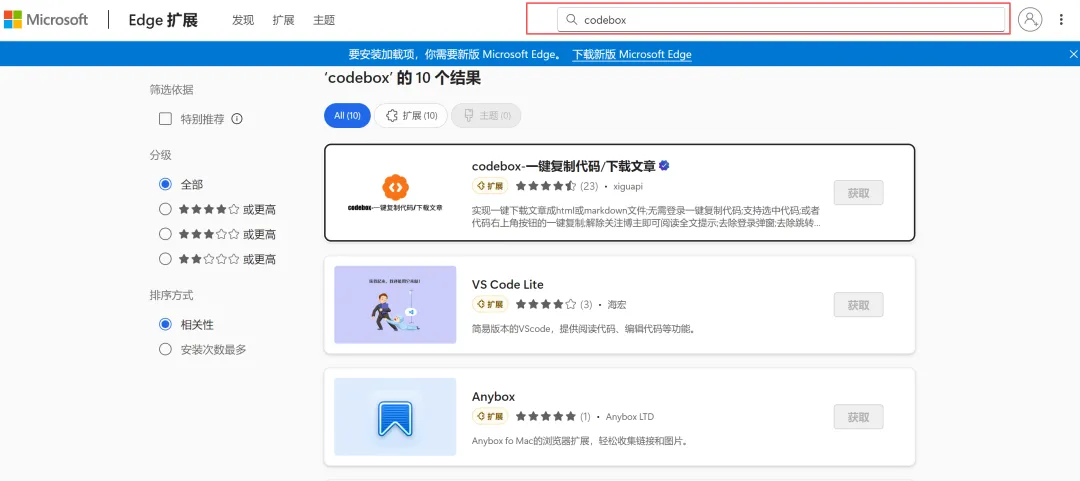Open the 扩展 navigation item in header
Screen dimensions: 1080x481
(x=283, y=20)
